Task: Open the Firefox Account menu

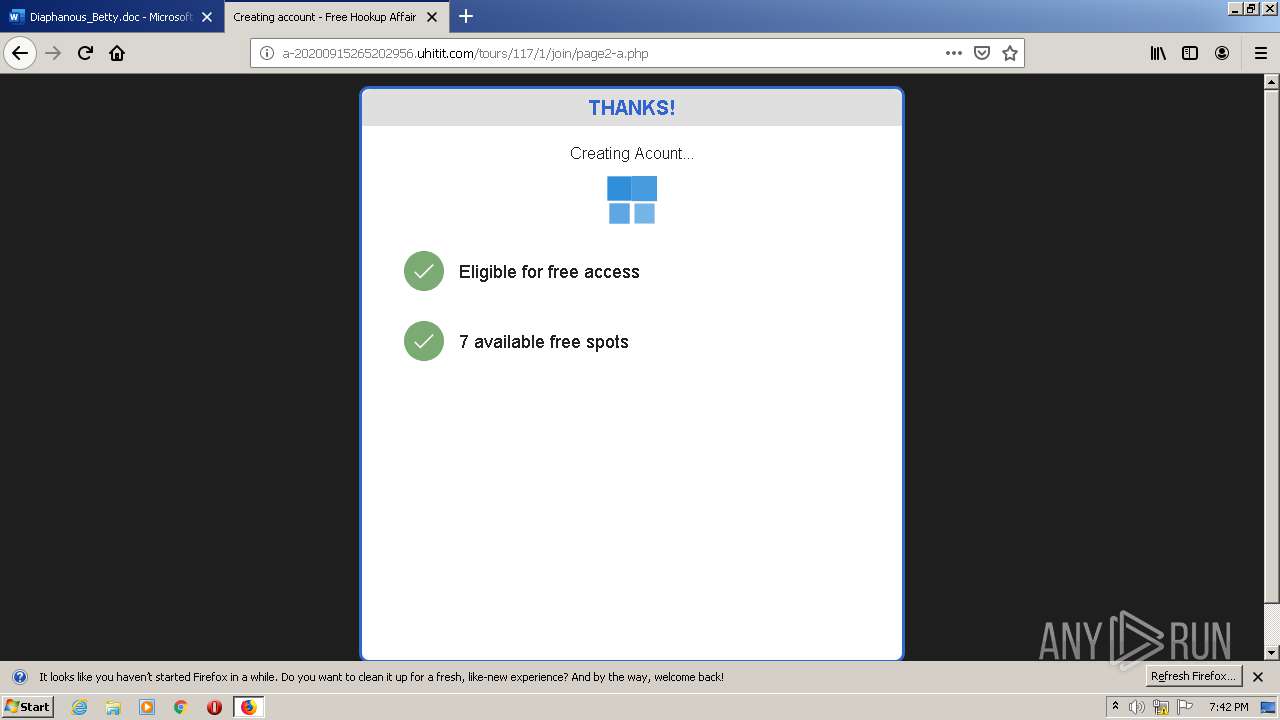Action: (x=1222, y=53)
